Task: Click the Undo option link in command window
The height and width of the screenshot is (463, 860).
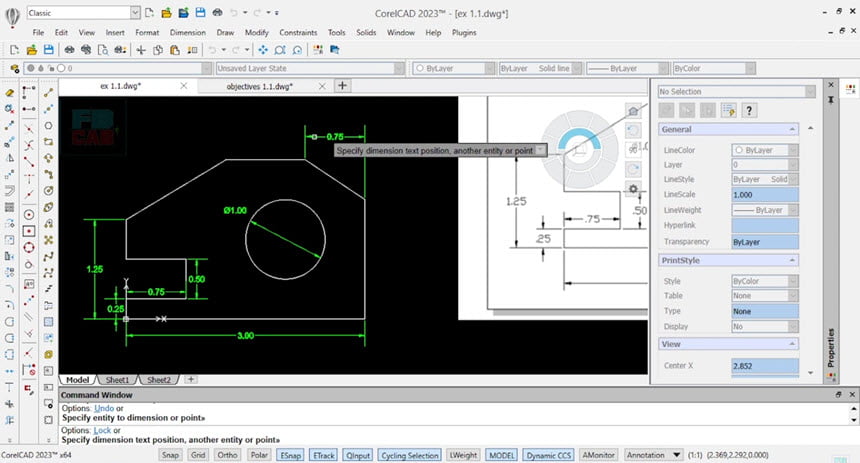Action: [x=104, y=408]
